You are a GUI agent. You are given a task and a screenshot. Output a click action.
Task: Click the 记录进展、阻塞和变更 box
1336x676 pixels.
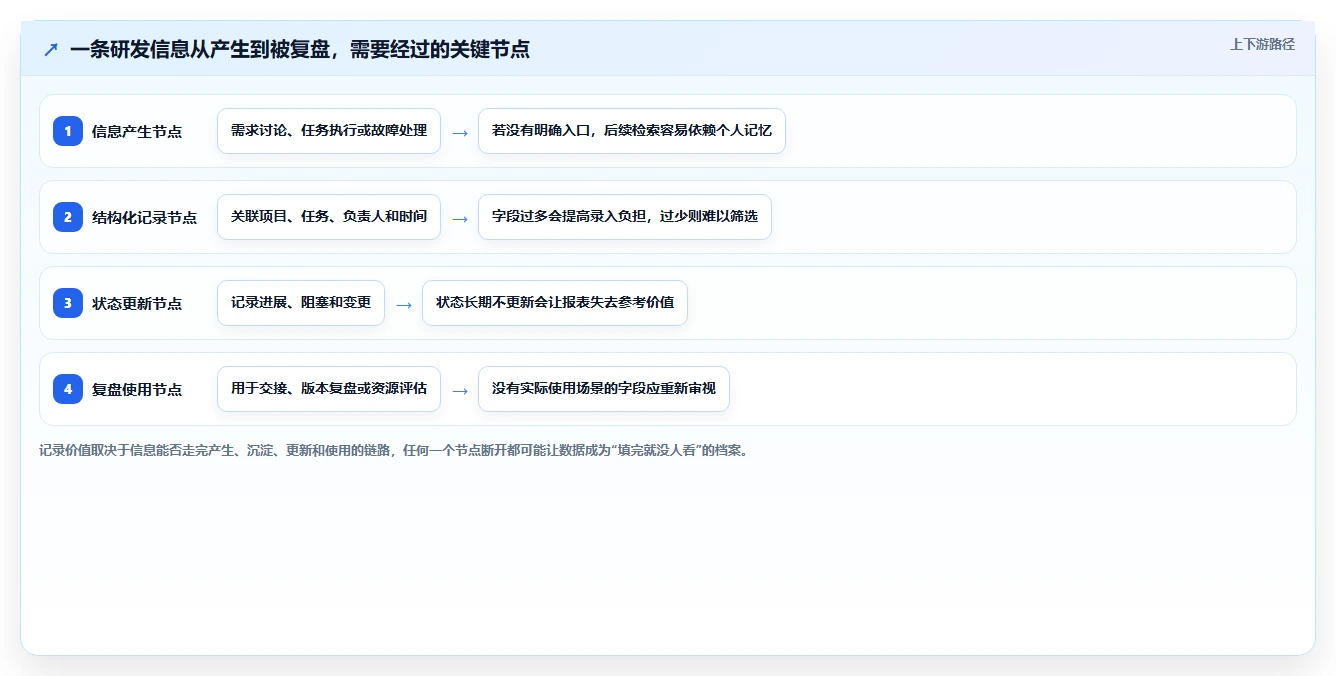[301, 303]
